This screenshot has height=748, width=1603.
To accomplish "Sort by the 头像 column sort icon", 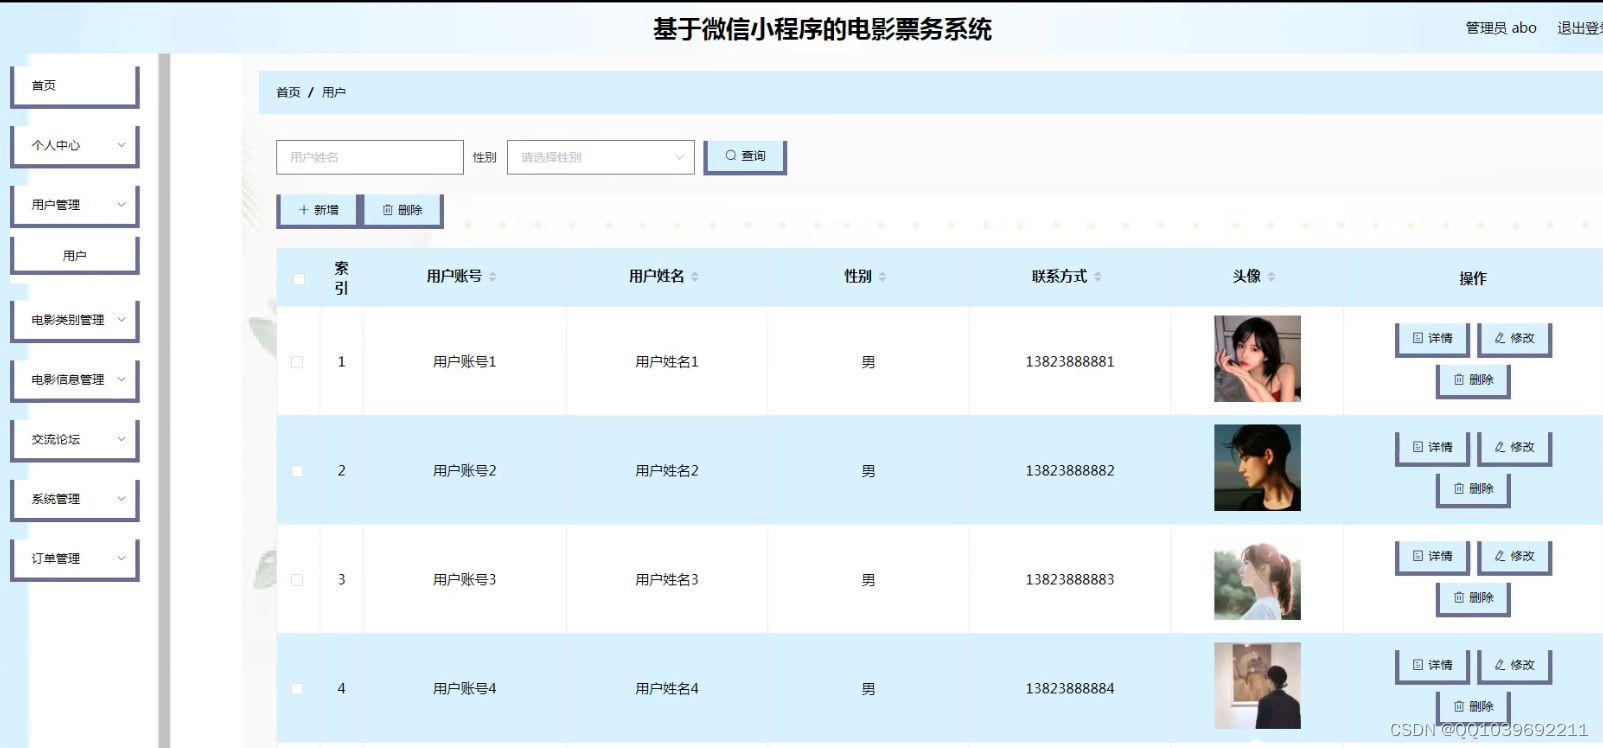I will tap(1271, 277).
